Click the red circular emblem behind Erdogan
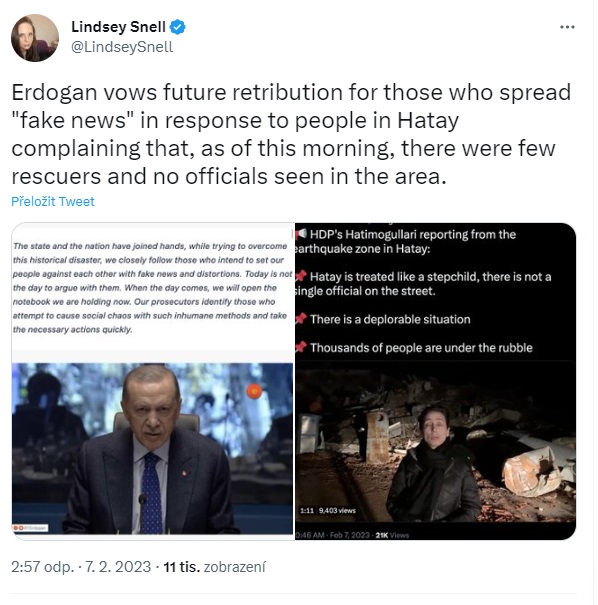Image resolution: width=598 pixels, height=605 pixels. point(255,391)
